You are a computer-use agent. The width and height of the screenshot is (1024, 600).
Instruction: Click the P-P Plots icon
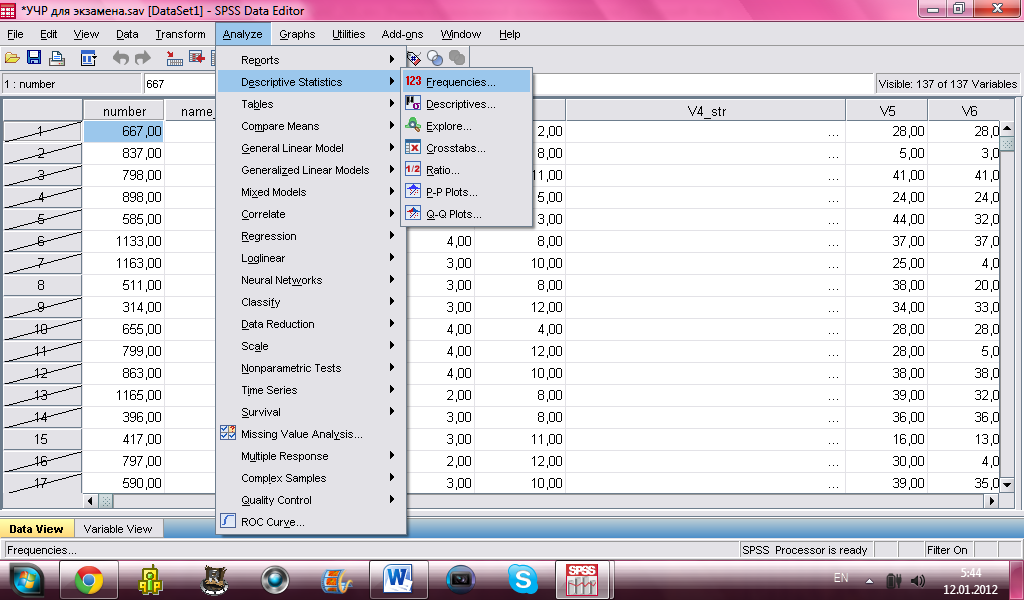tap(413, 191)
